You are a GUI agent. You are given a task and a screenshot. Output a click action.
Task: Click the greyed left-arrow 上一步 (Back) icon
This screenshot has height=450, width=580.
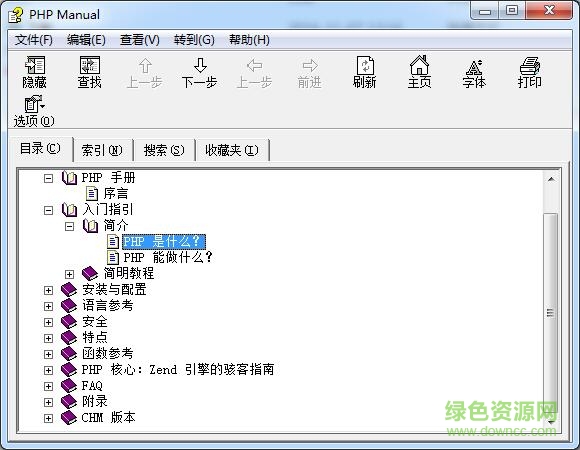254,66
